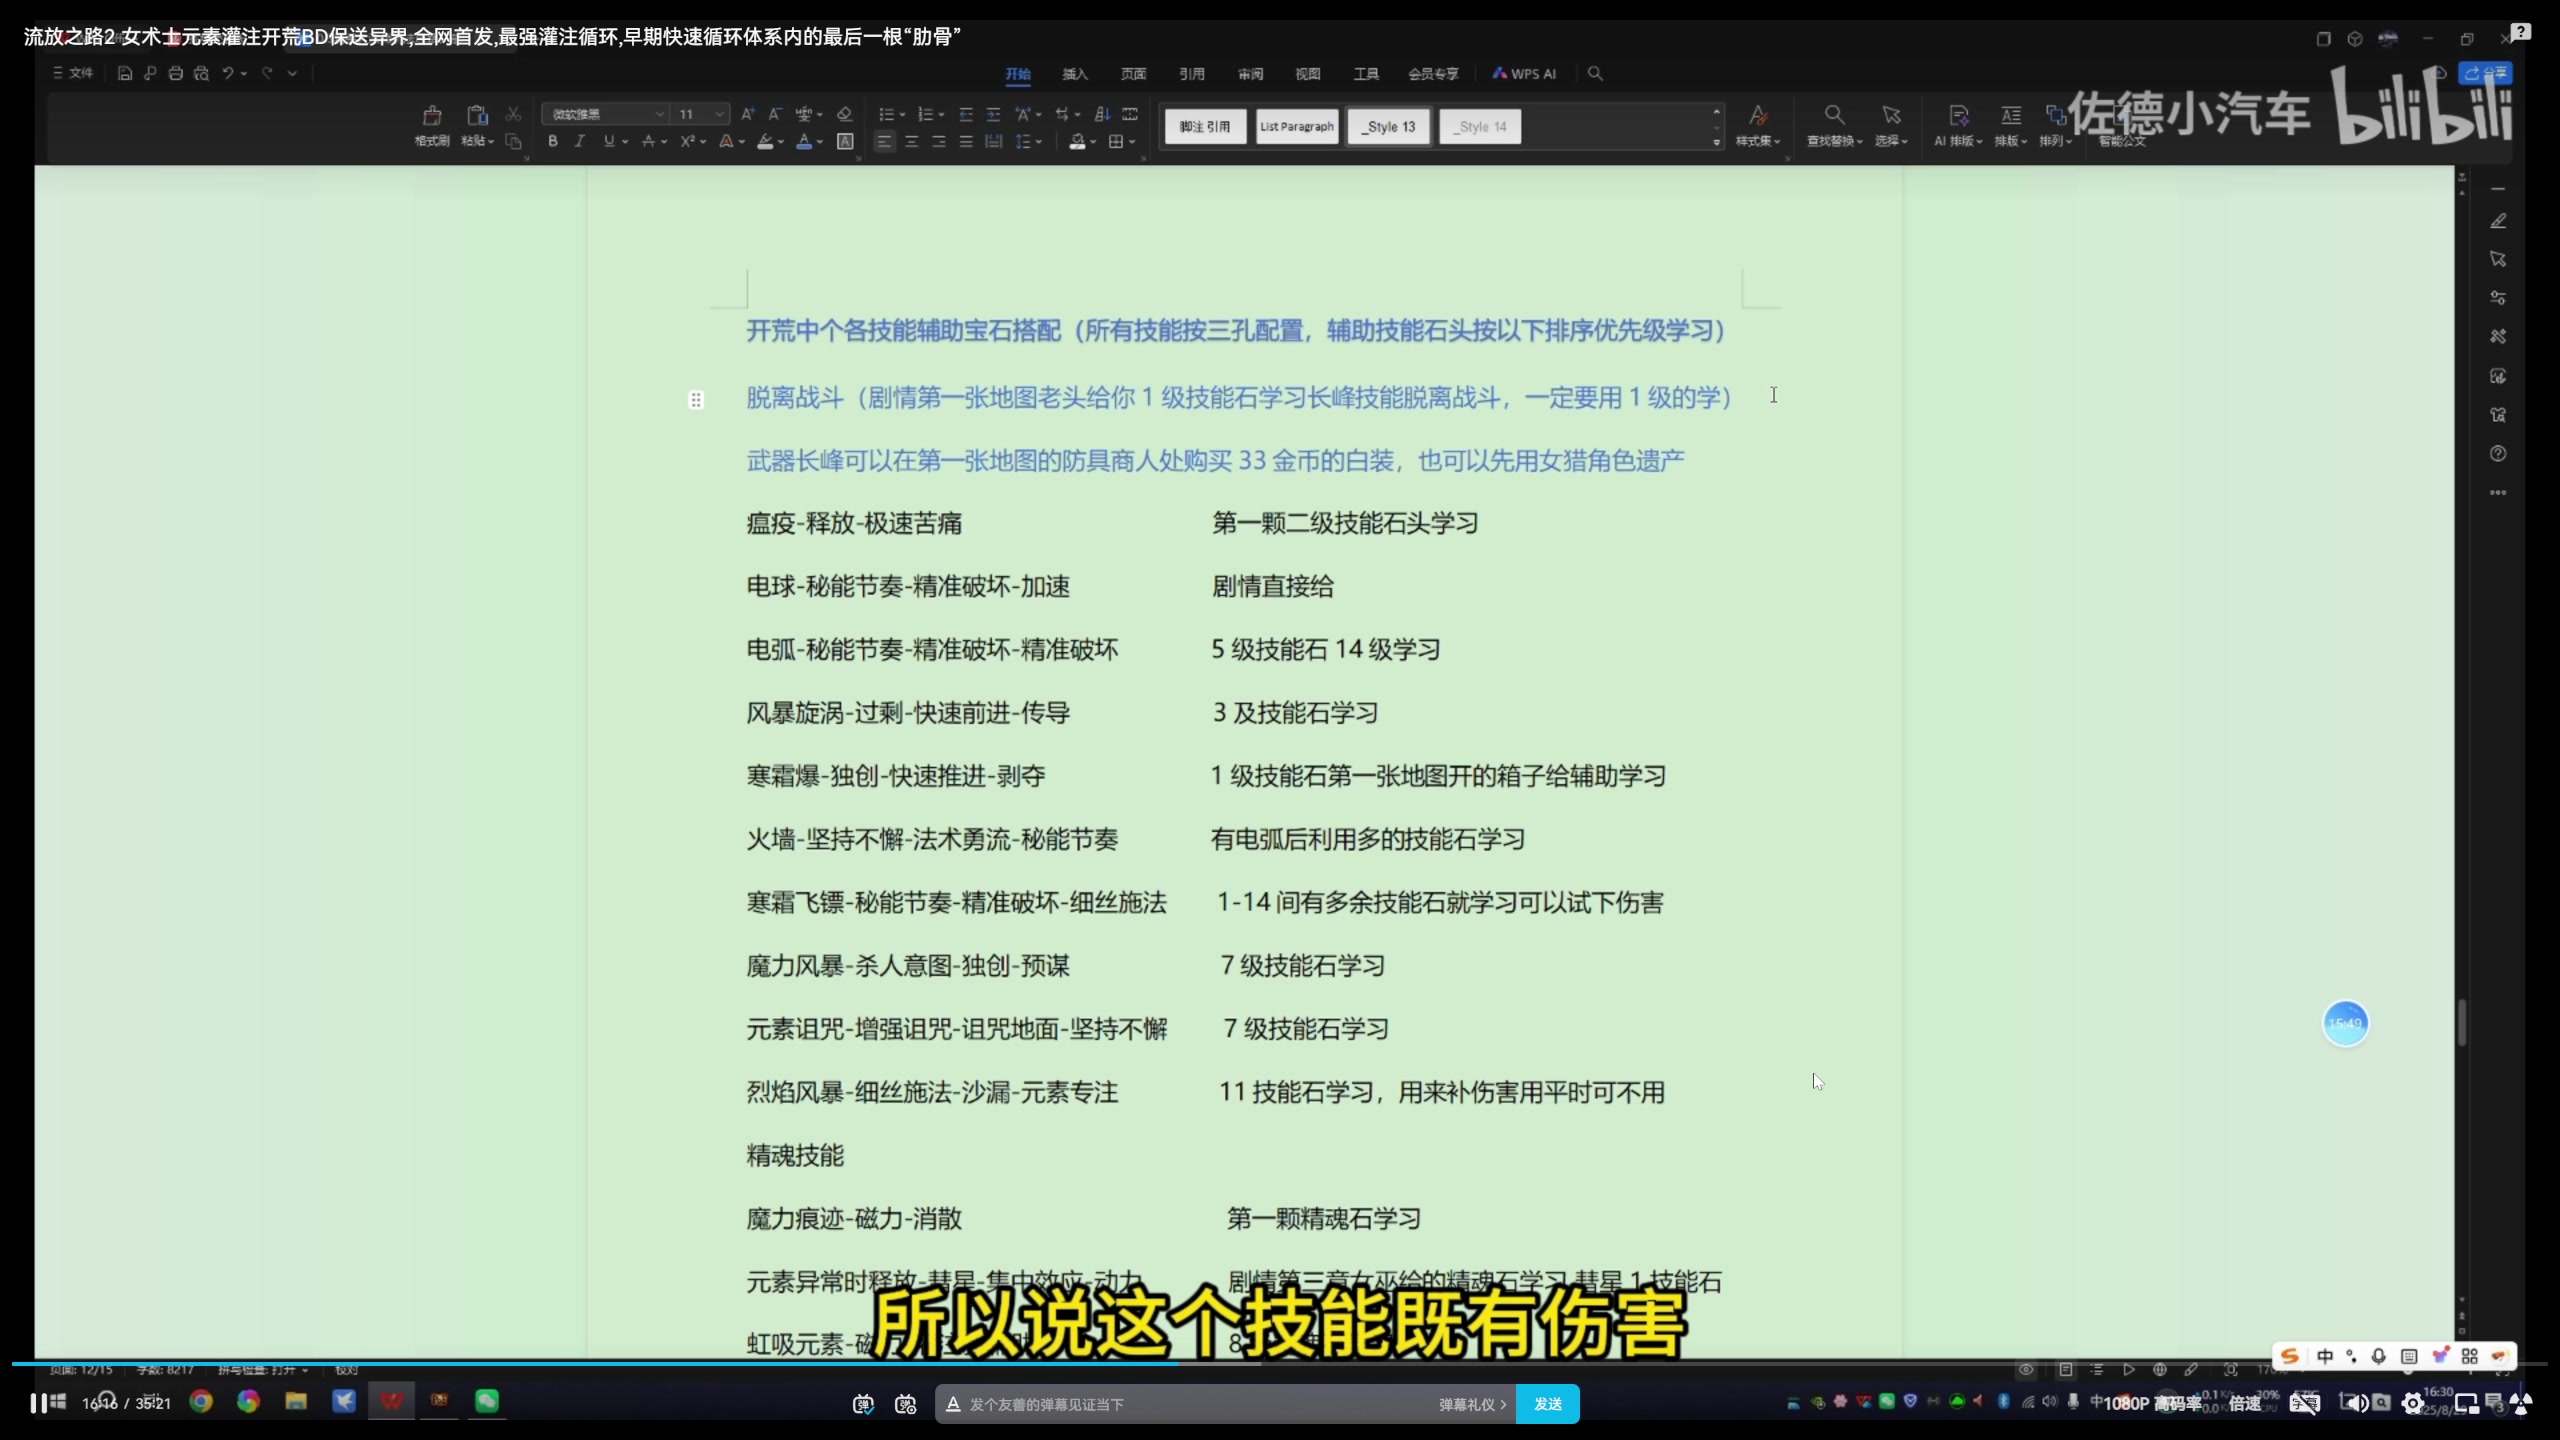Switch to the 插入 Insert tab

coord(1075,74)
